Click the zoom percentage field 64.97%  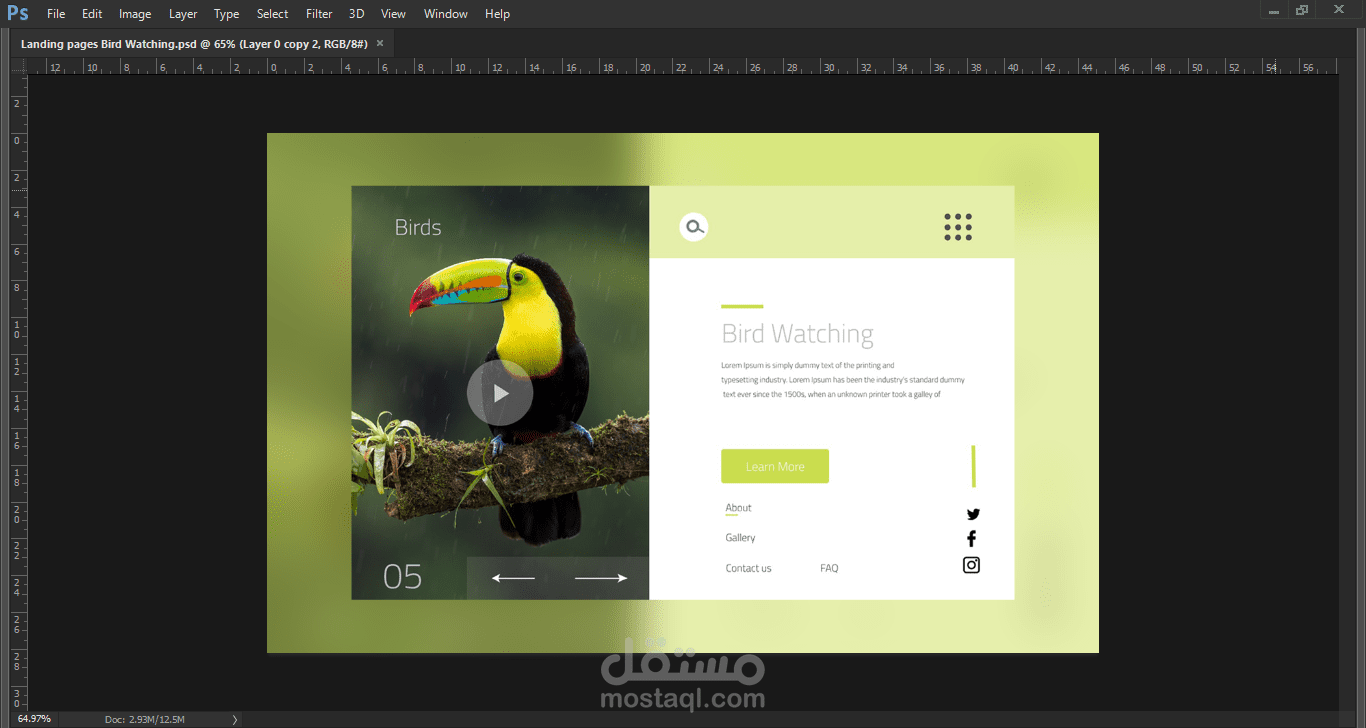[x=34, y=719]
